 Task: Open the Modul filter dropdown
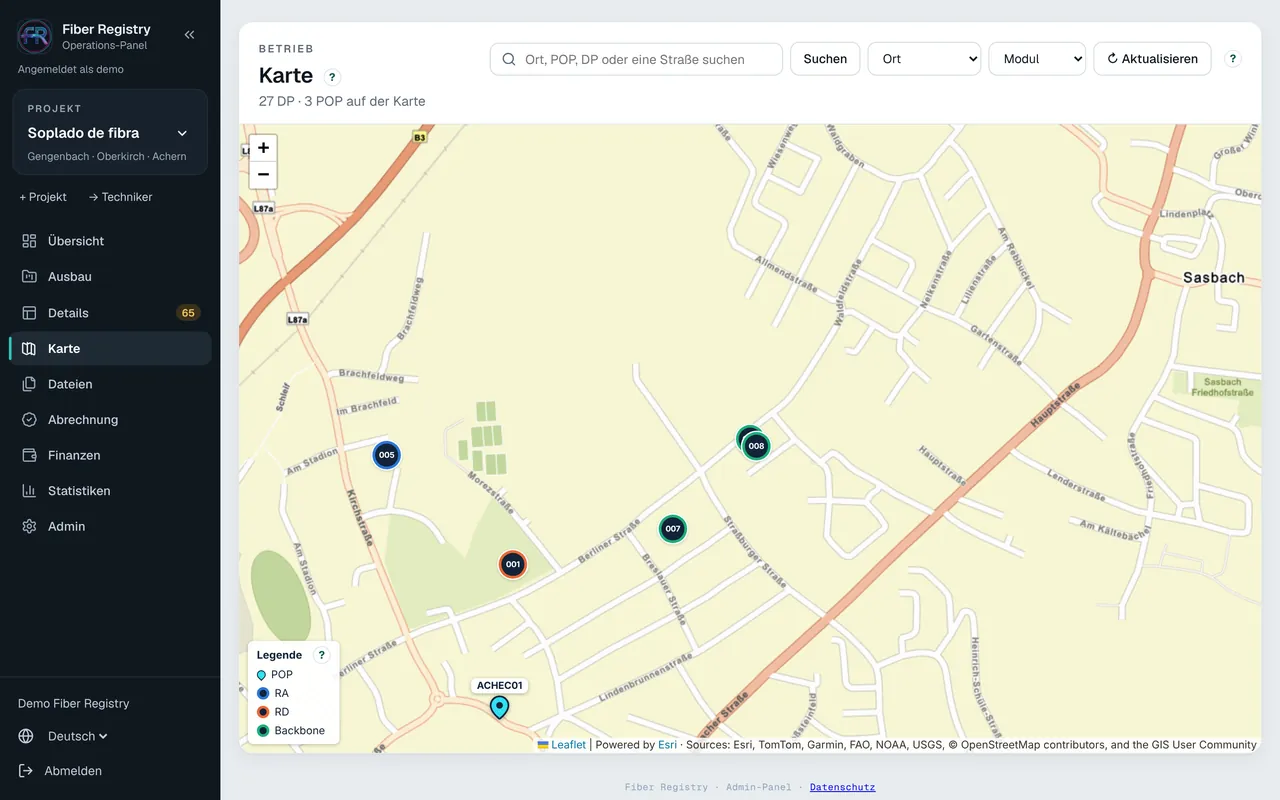tap(1037, 59)
